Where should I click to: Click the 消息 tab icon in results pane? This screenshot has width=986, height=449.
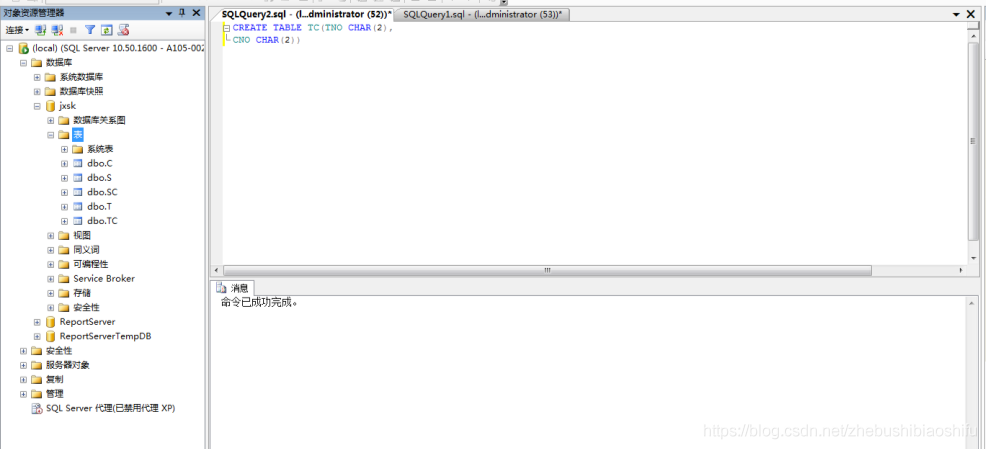[x=221, y=288]
